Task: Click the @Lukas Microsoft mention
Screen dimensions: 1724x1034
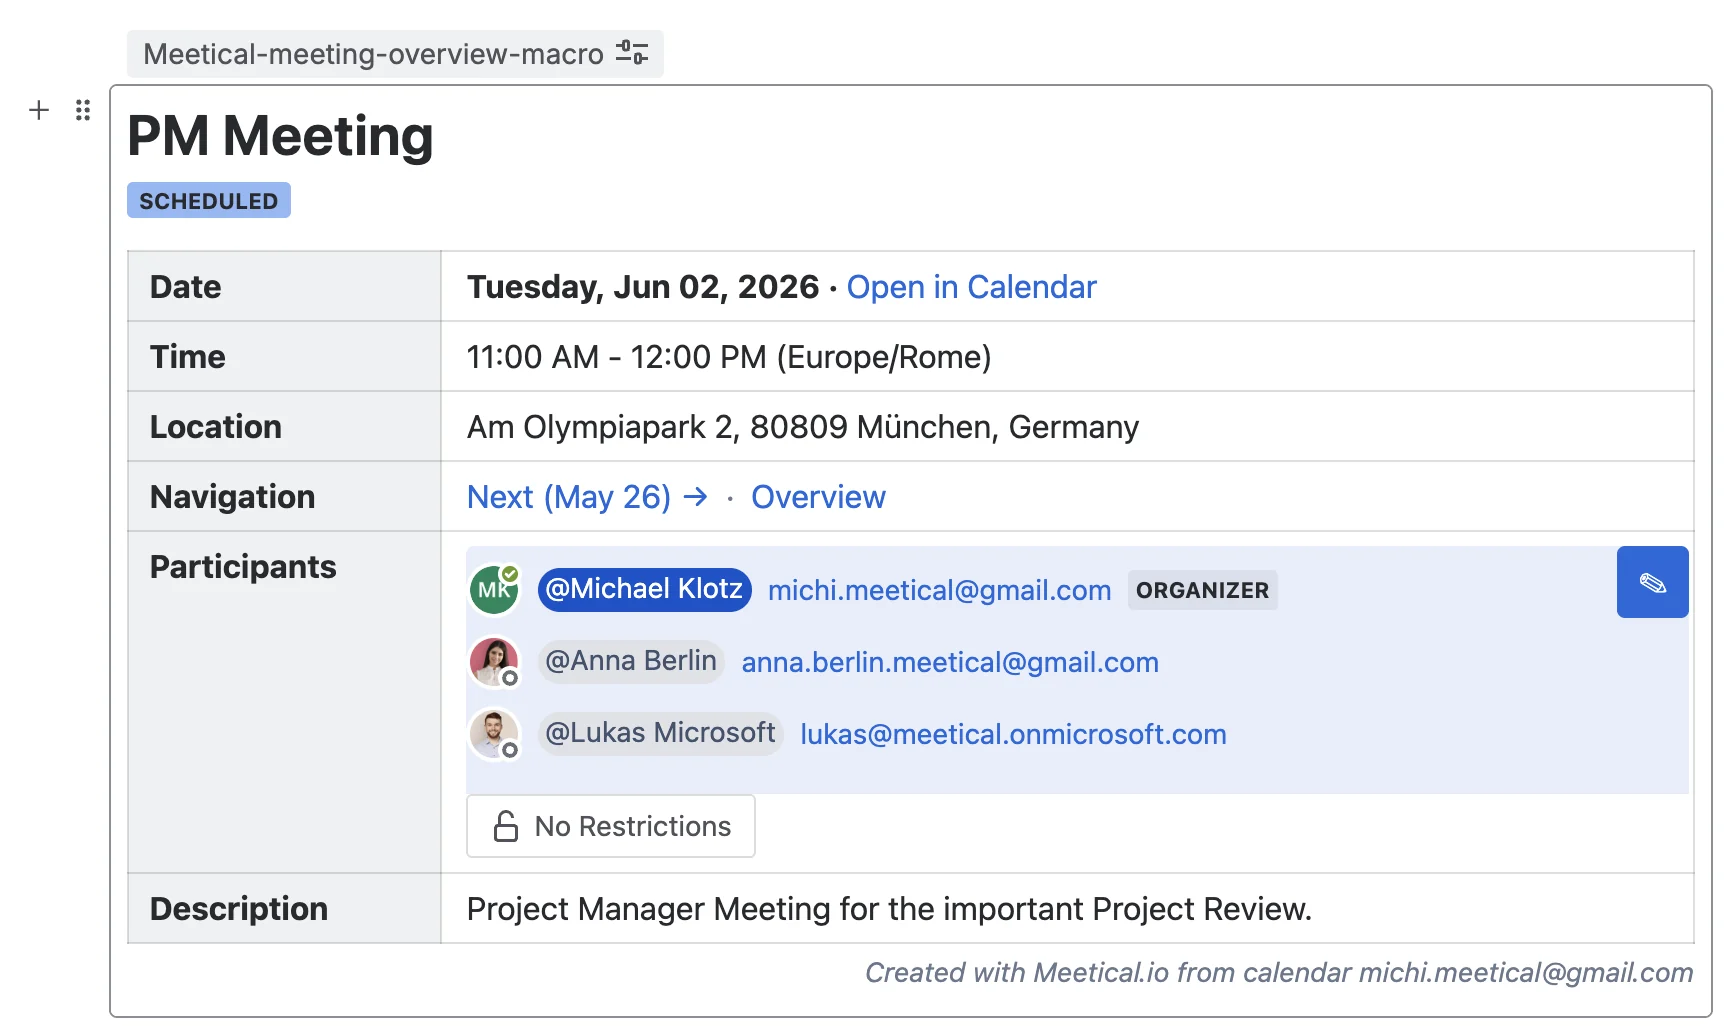Action: coord(660,733)
